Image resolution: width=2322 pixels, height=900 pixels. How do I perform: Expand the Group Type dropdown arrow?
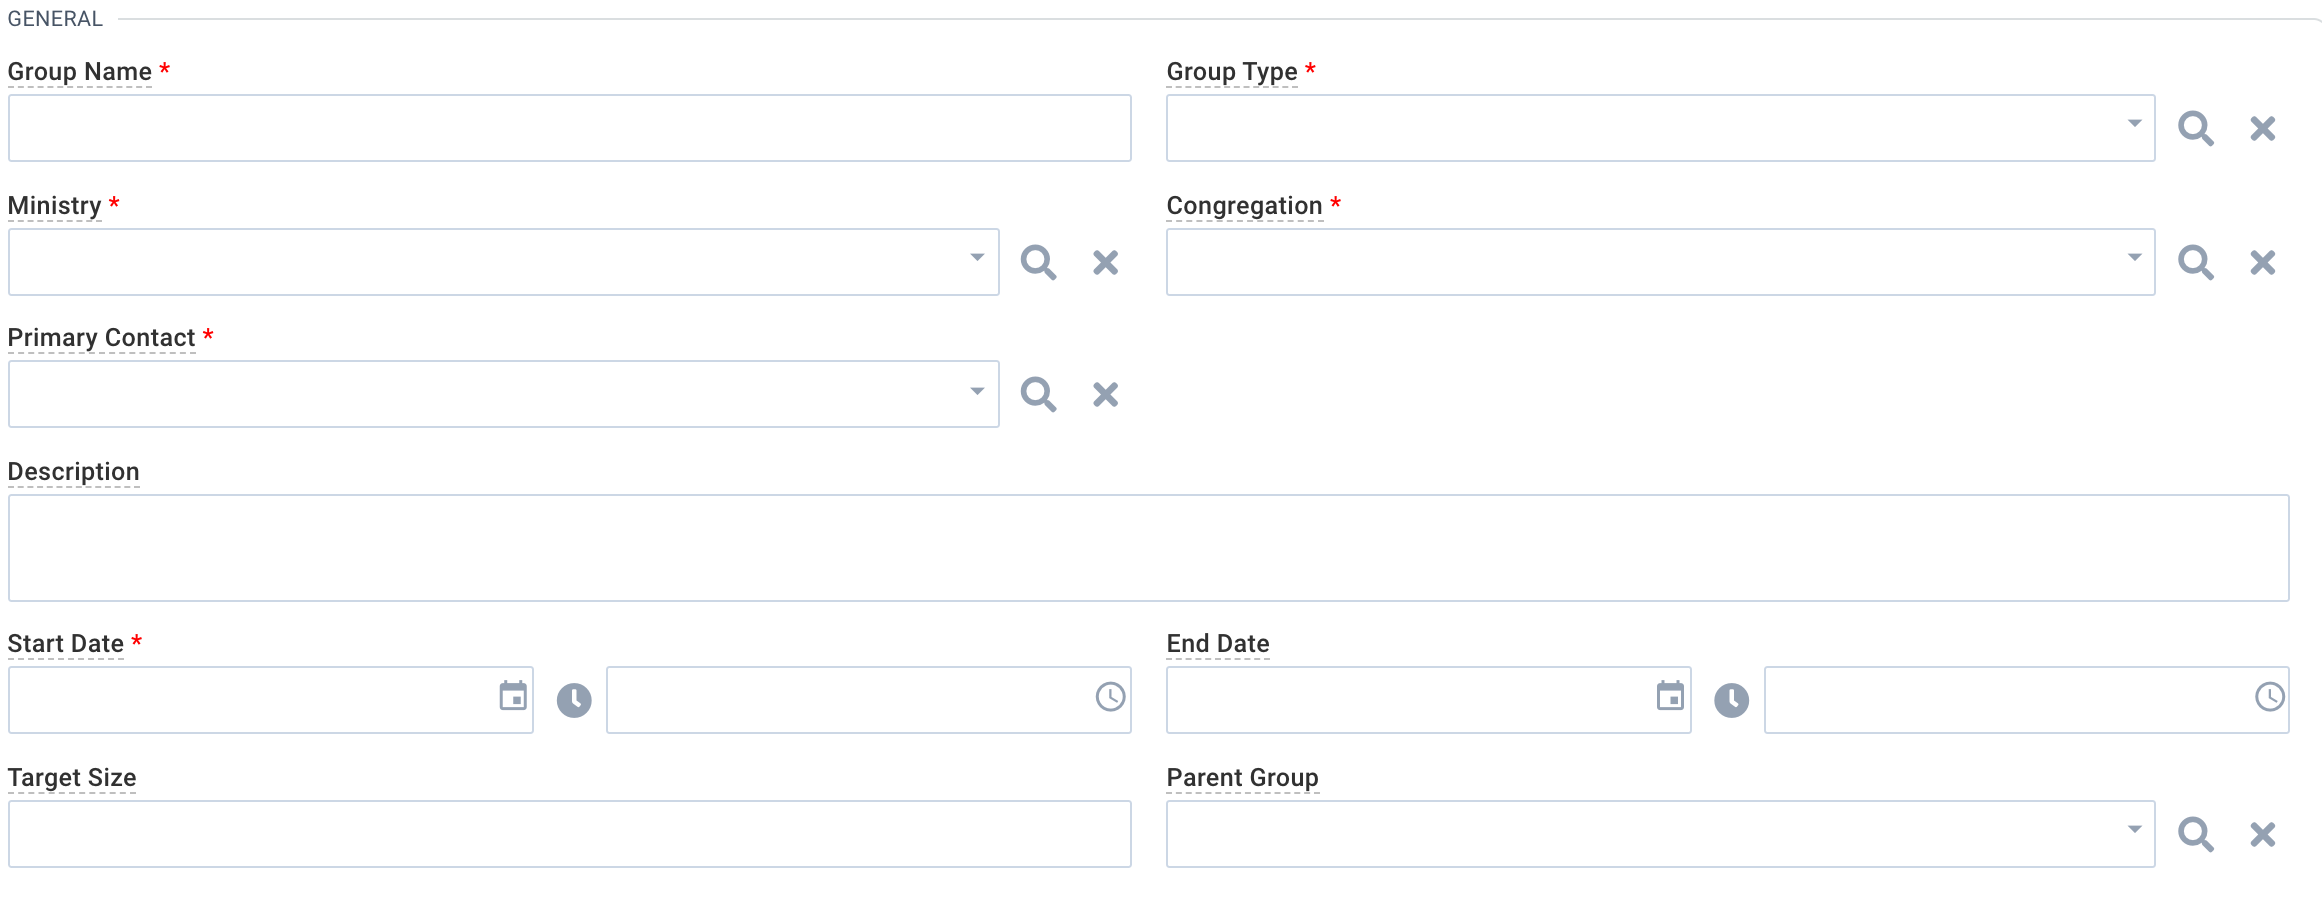2134,123
